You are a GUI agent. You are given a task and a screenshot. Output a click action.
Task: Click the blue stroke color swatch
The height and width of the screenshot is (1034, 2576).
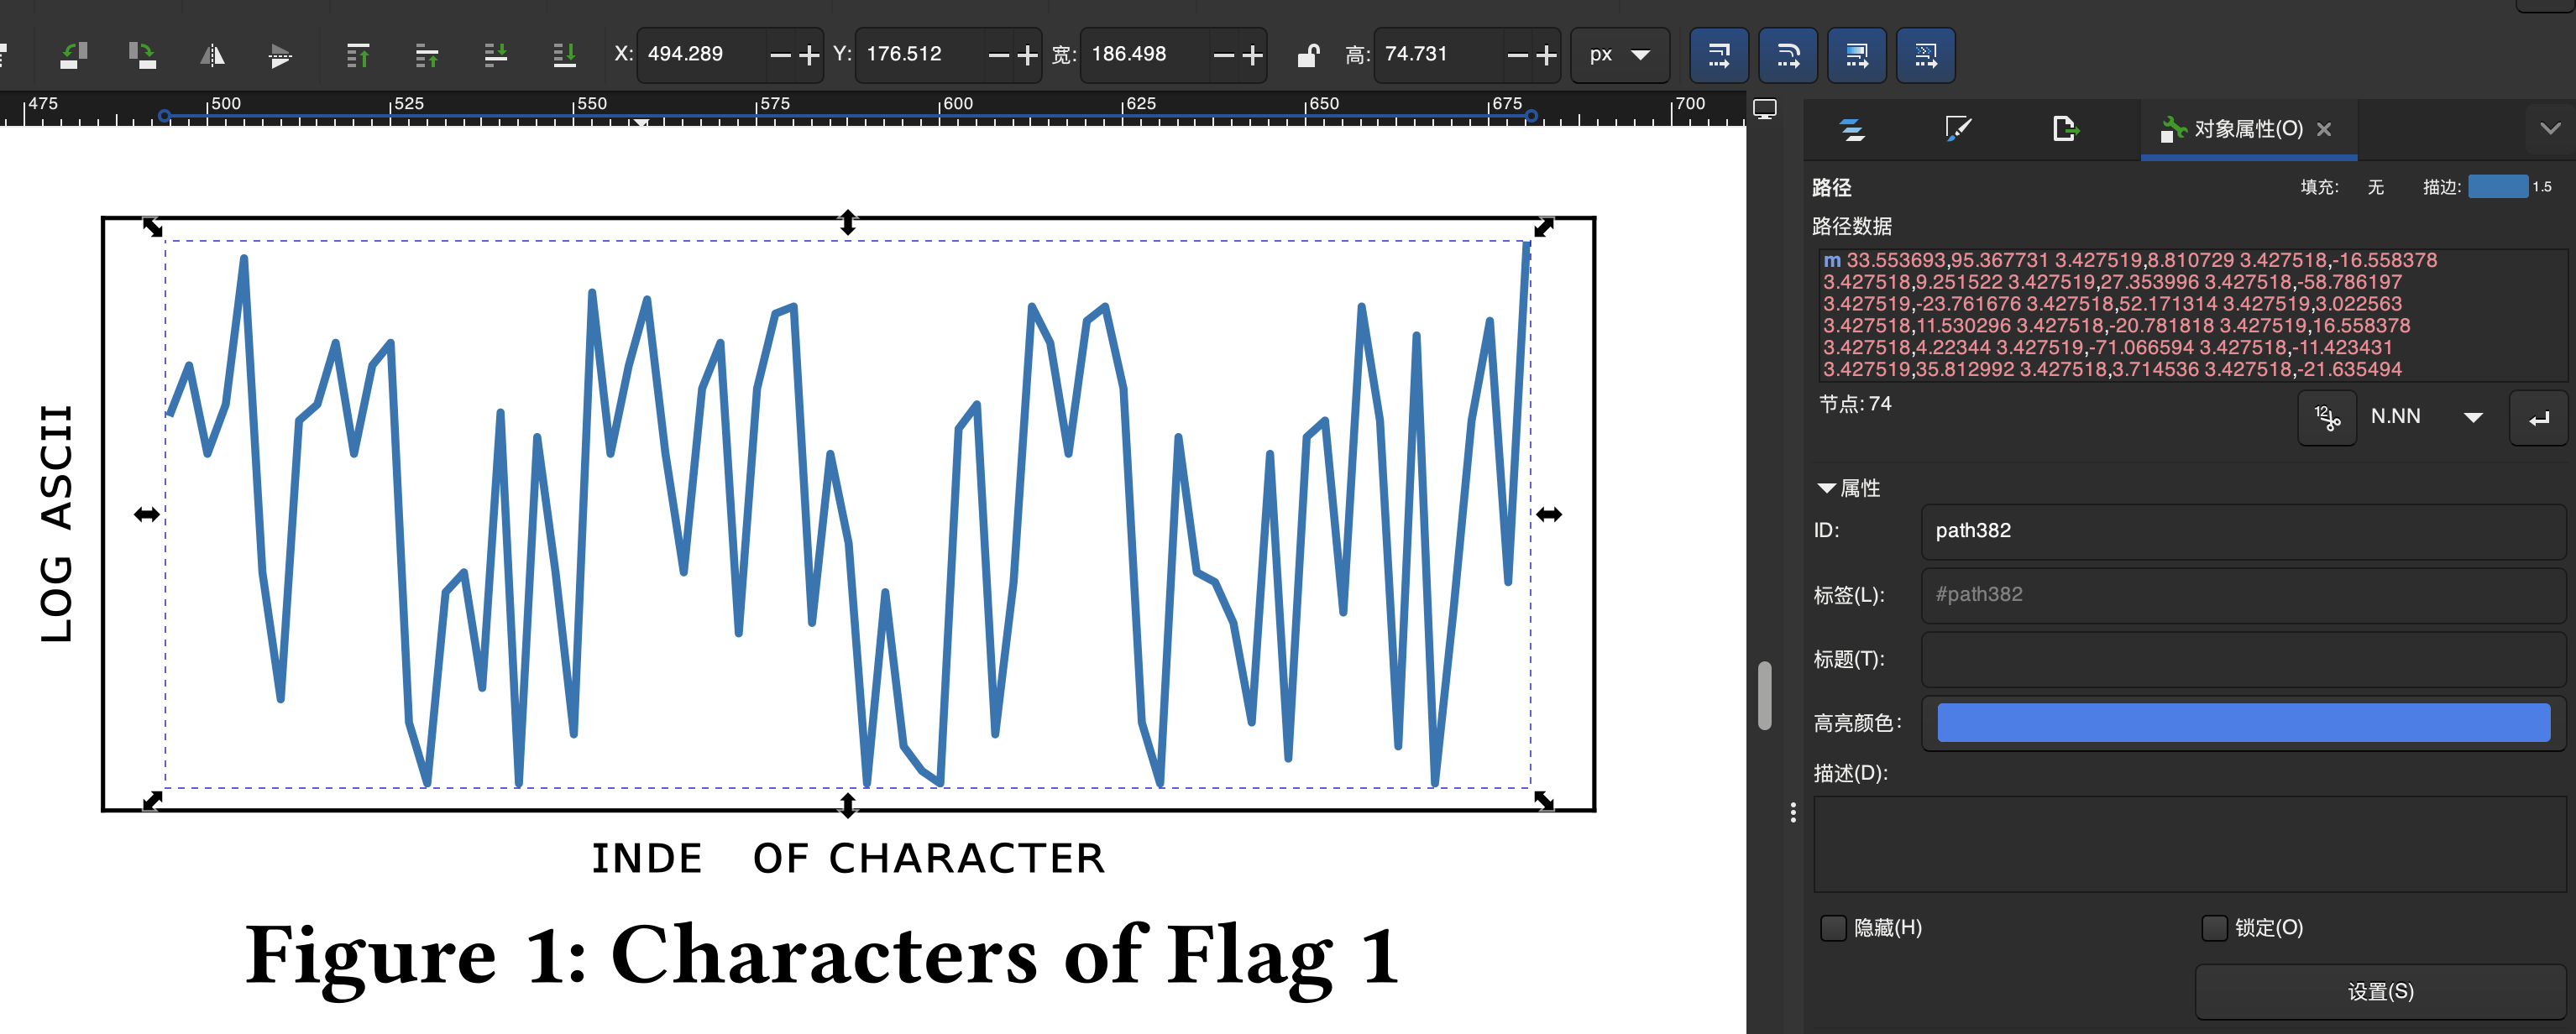[2497, 187]
